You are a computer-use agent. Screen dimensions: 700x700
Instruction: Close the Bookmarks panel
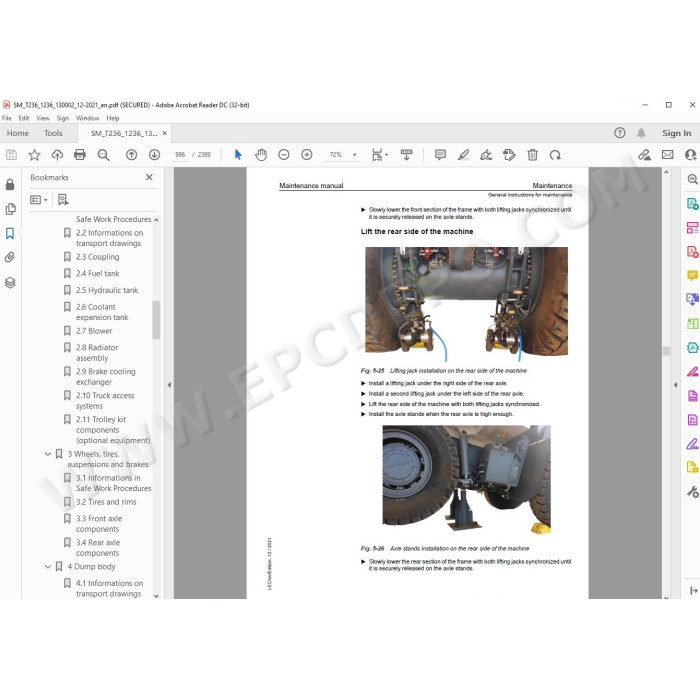tap(149, 177)
